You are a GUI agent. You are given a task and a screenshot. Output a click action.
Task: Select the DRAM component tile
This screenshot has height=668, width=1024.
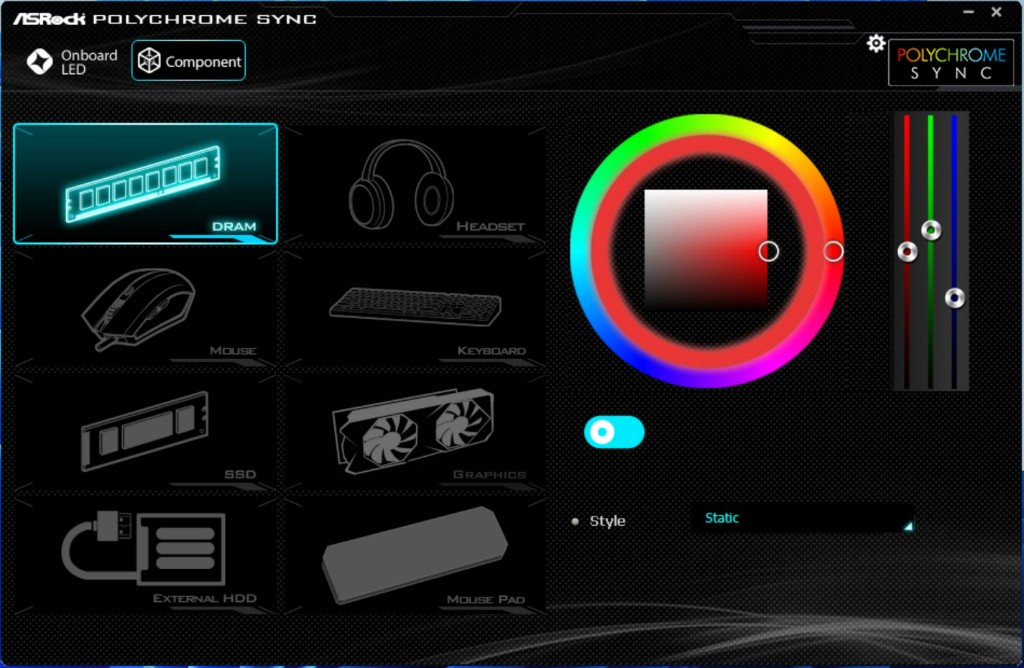145,183
